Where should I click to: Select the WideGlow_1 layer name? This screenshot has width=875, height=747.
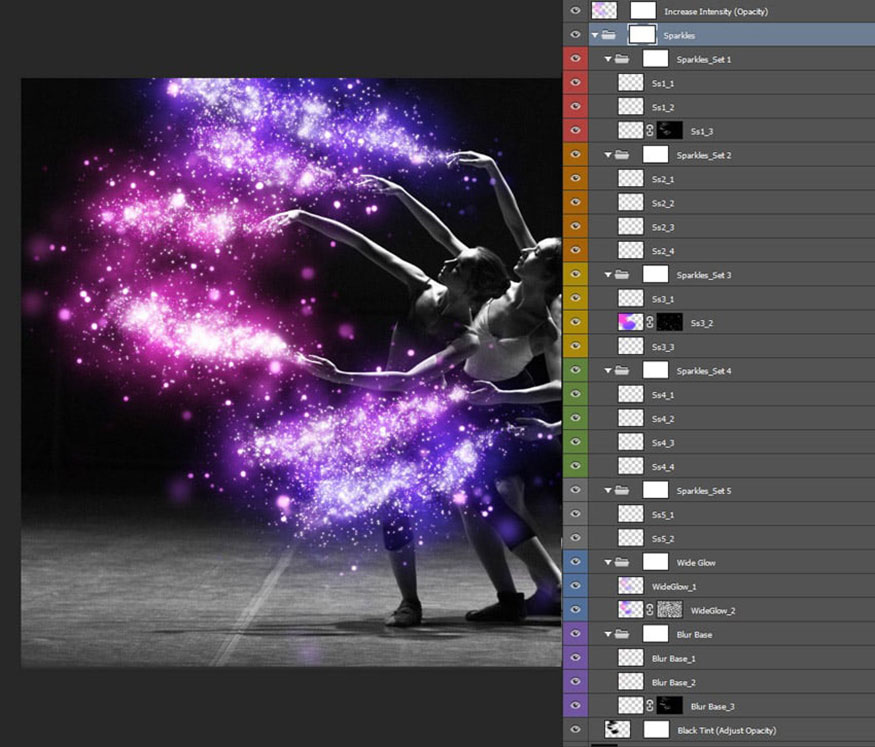(x=674, y=587)
